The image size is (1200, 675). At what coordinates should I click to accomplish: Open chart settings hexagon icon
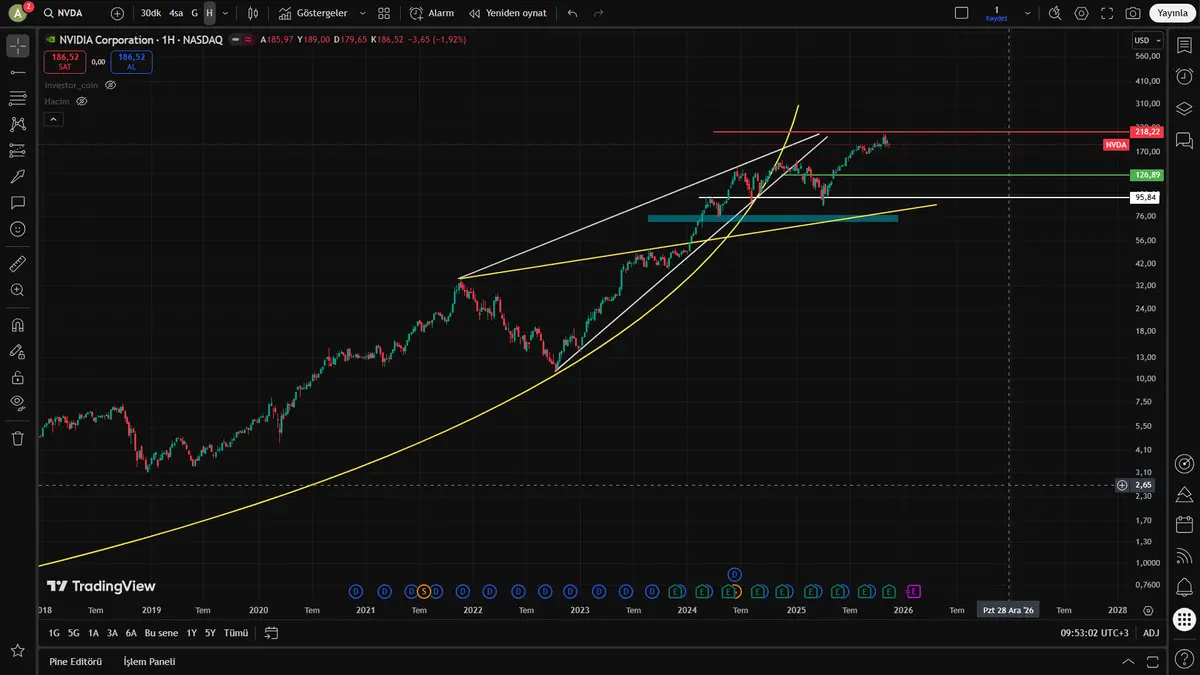coord(1082,13)
